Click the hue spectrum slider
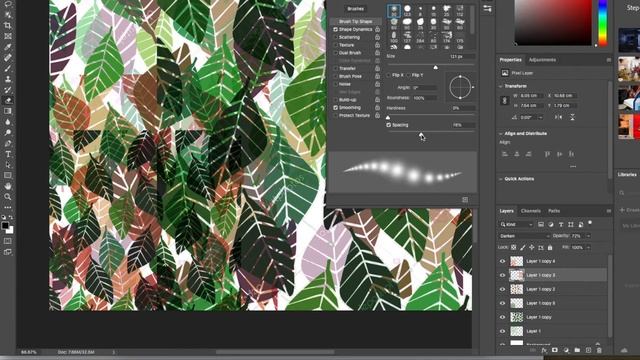The image size is (640, 360). click(603, 22)
